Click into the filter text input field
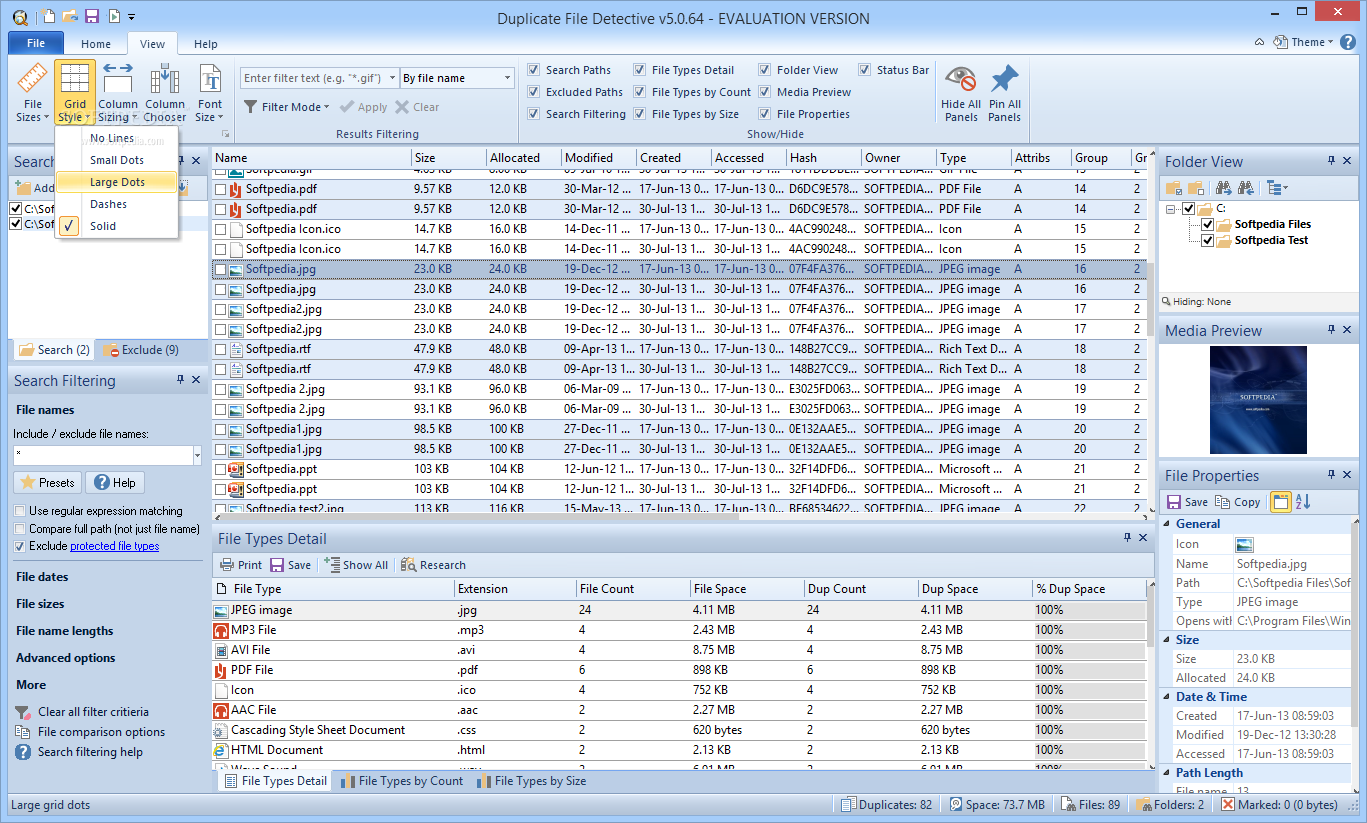This screenshot has height=823, width=1367. (x=313, y=78)
